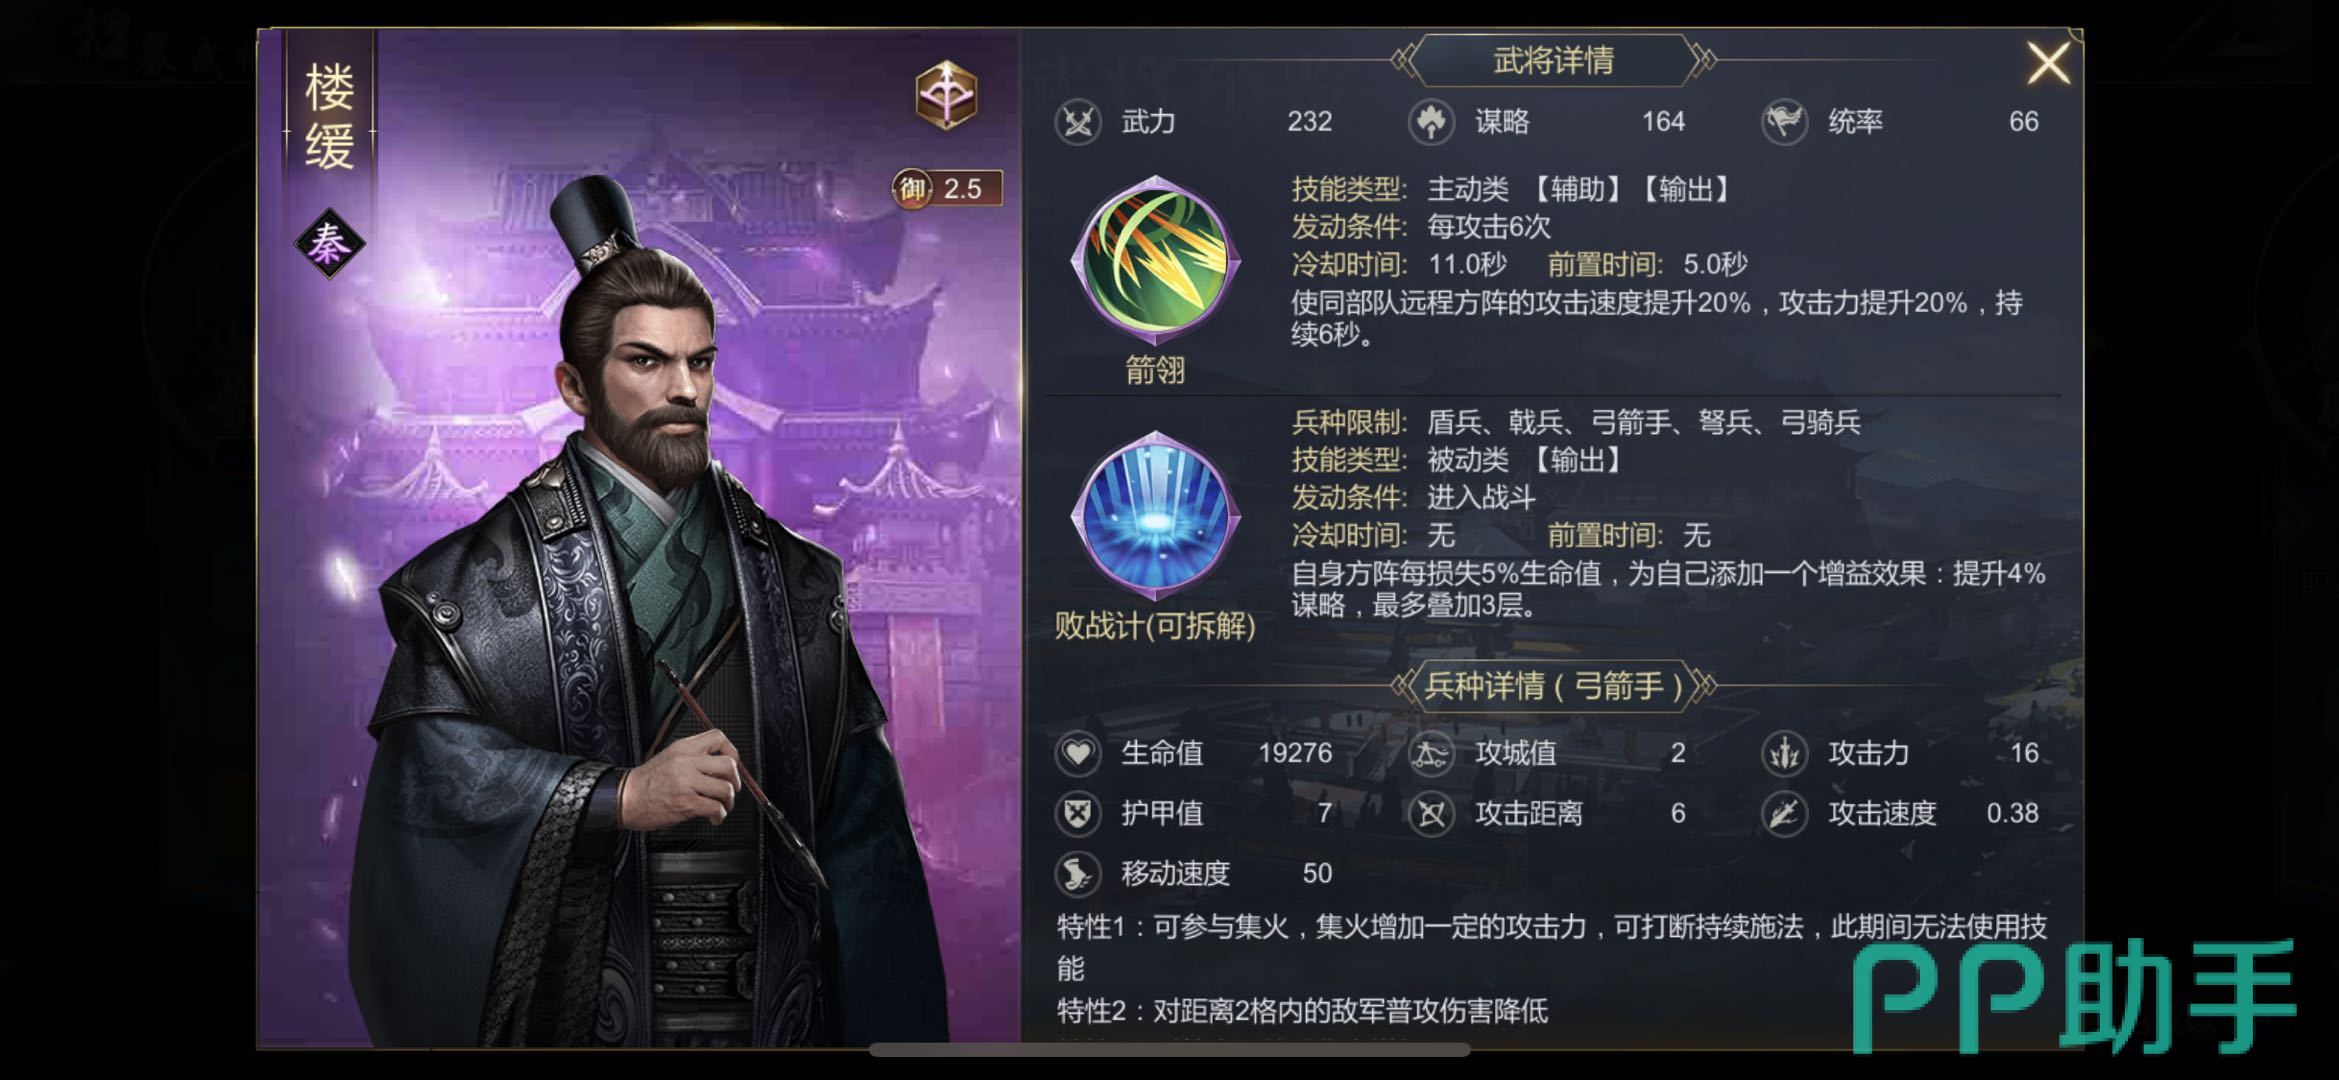Screen dimensions: 2339x1080
Task: Click the horizontal home indicator bar
Action: [x=1169, y=1050]
